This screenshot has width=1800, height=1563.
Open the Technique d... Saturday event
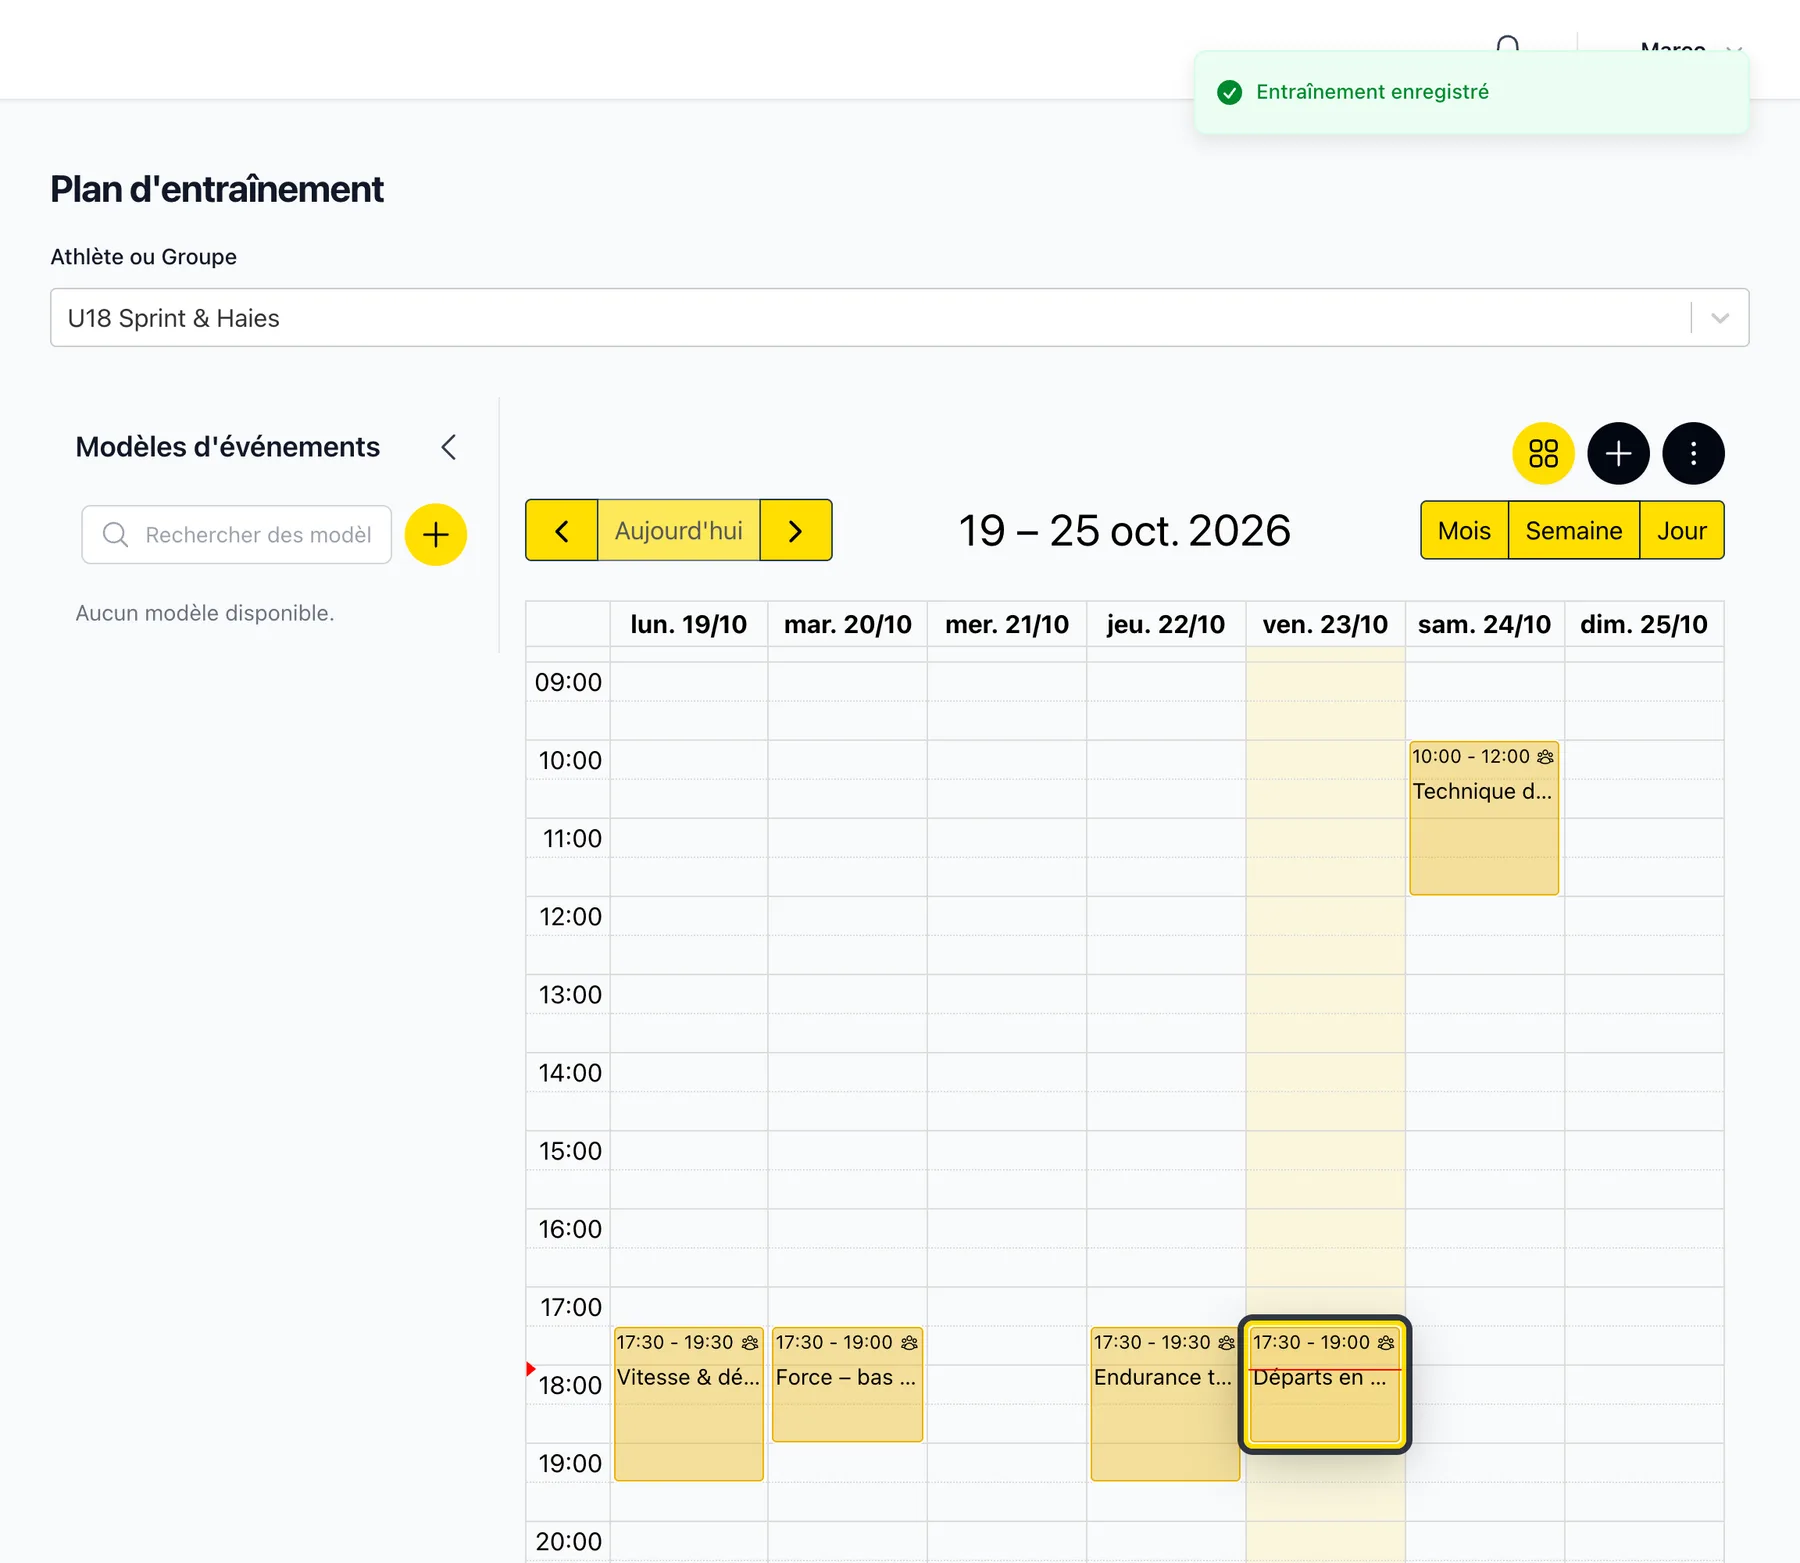[x=1484, y=818]
